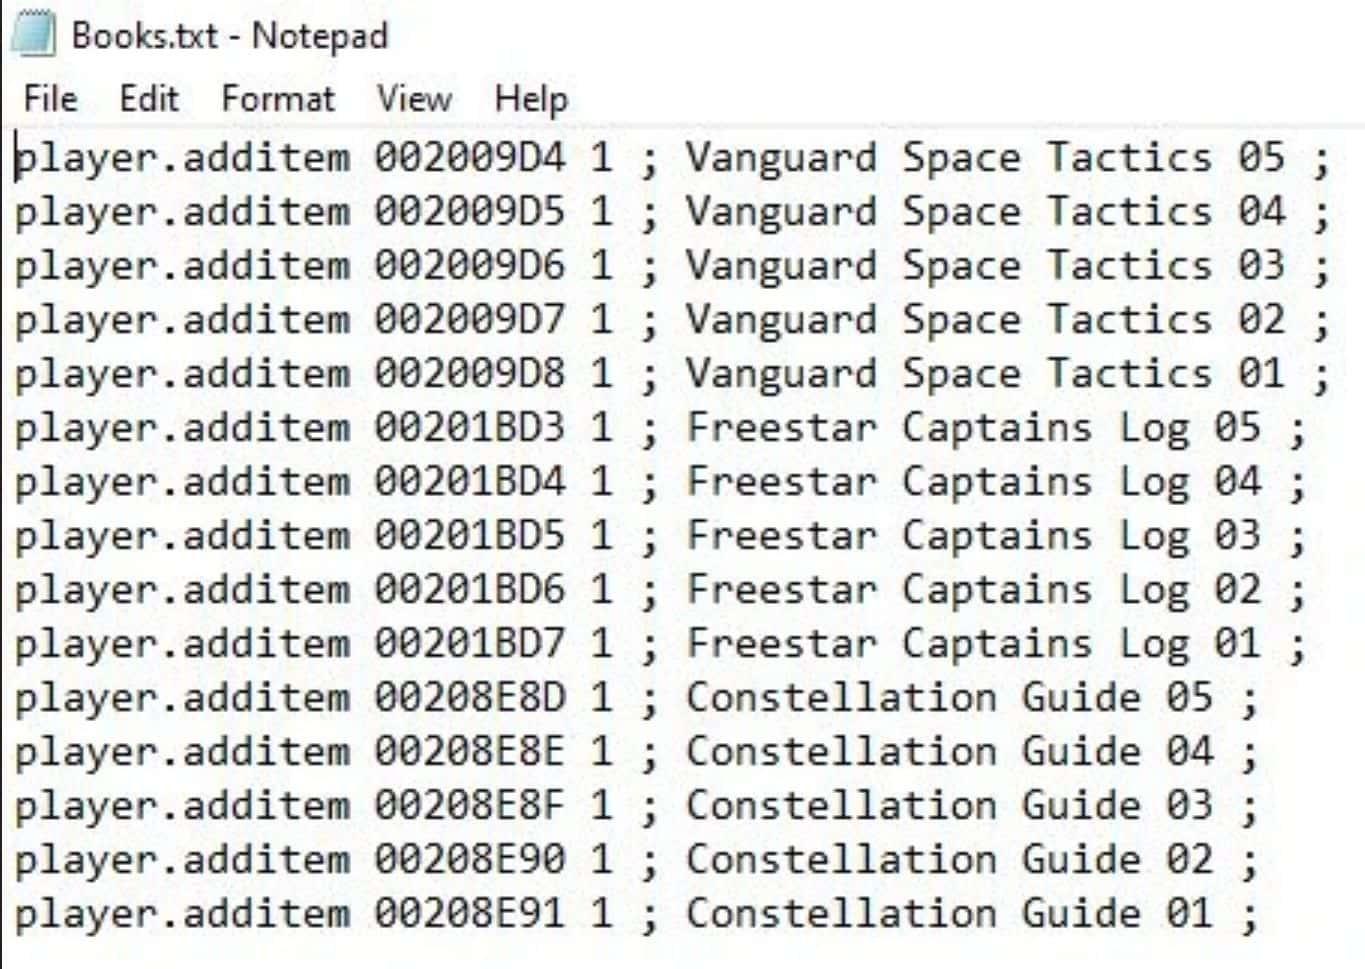Click the item ID 002009D6
The height and width of the screenshot is (969, 1365).
[x=469, y=265]
